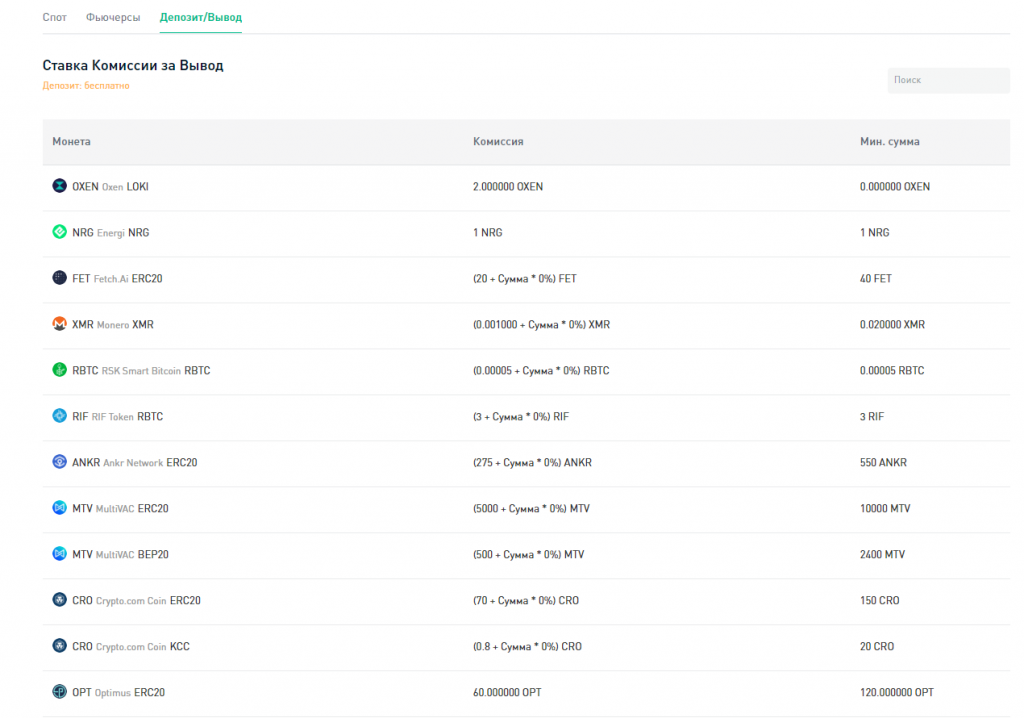Click the Монета column header

71,142
